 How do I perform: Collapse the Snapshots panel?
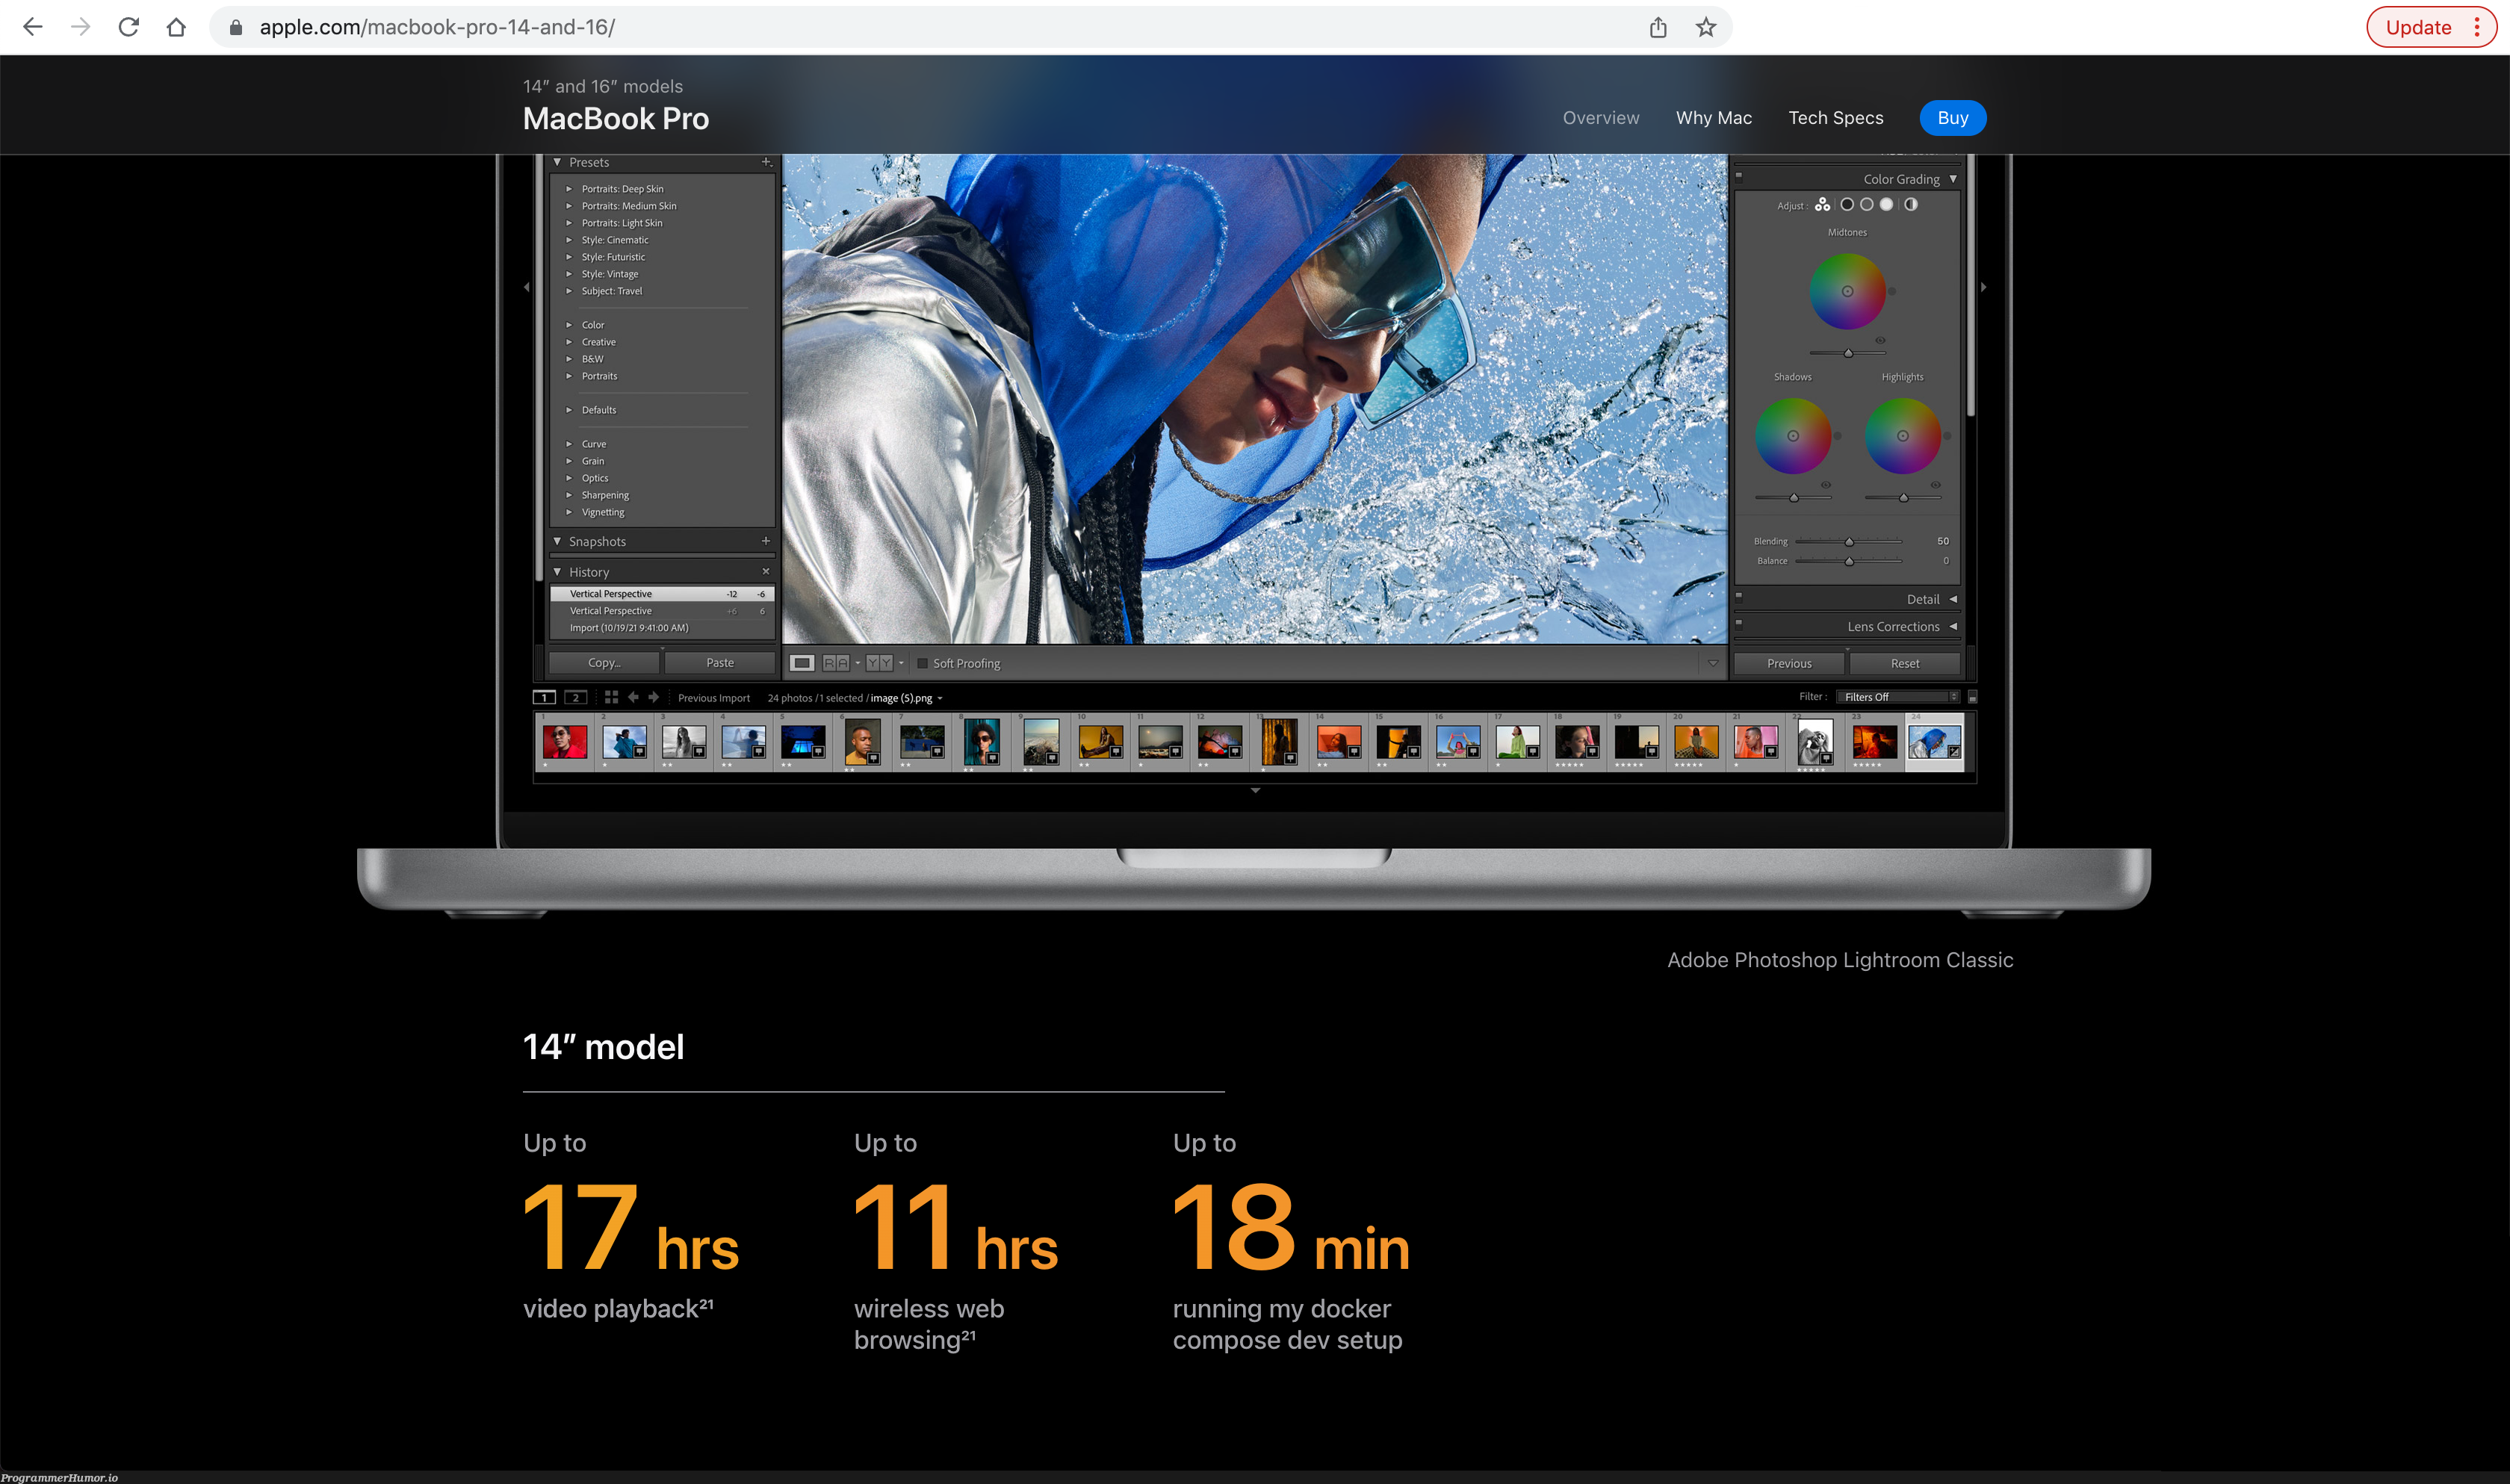(x=557, y=541)
